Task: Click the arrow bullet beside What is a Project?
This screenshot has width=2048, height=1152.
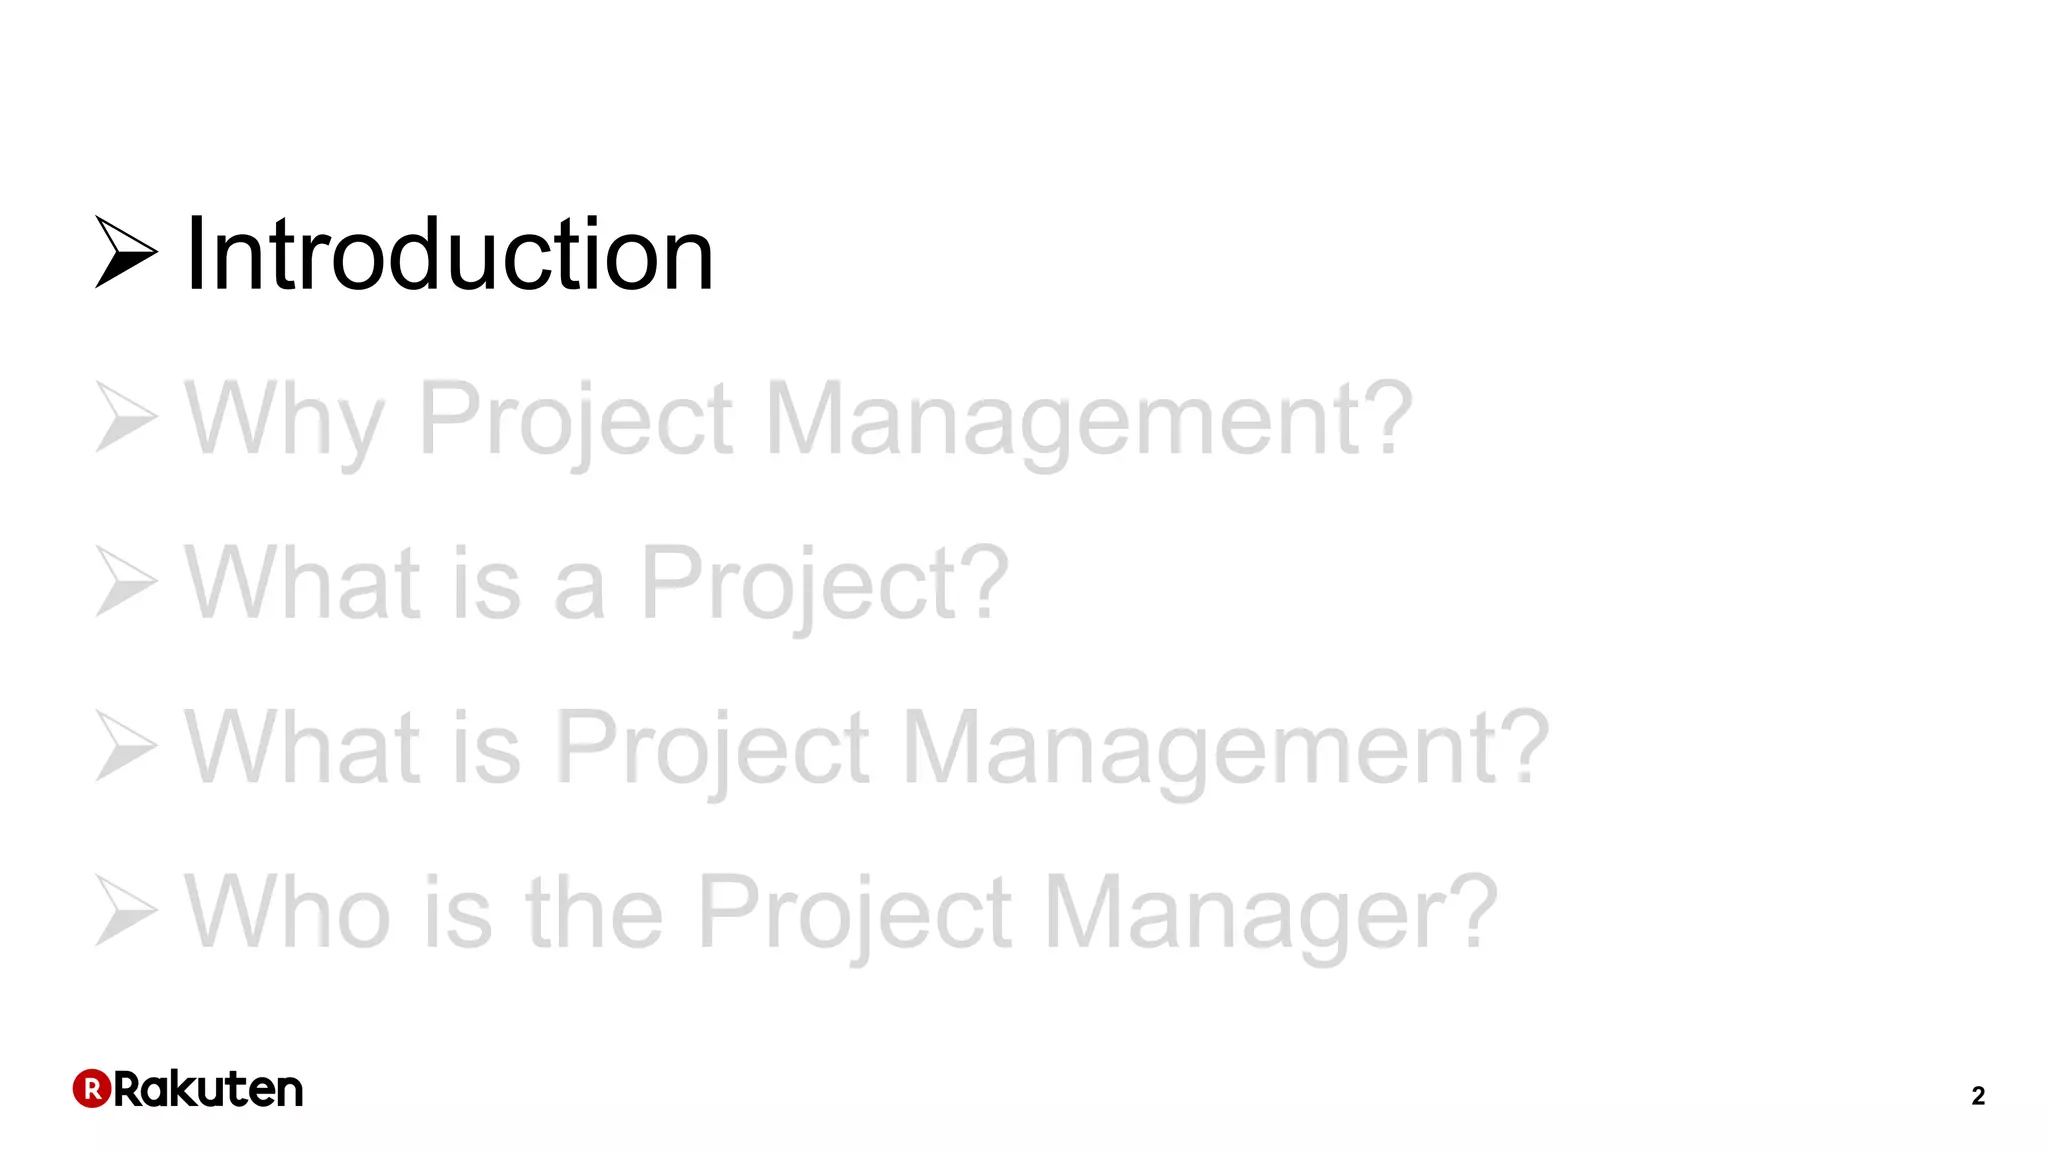Action: [126, 581]
